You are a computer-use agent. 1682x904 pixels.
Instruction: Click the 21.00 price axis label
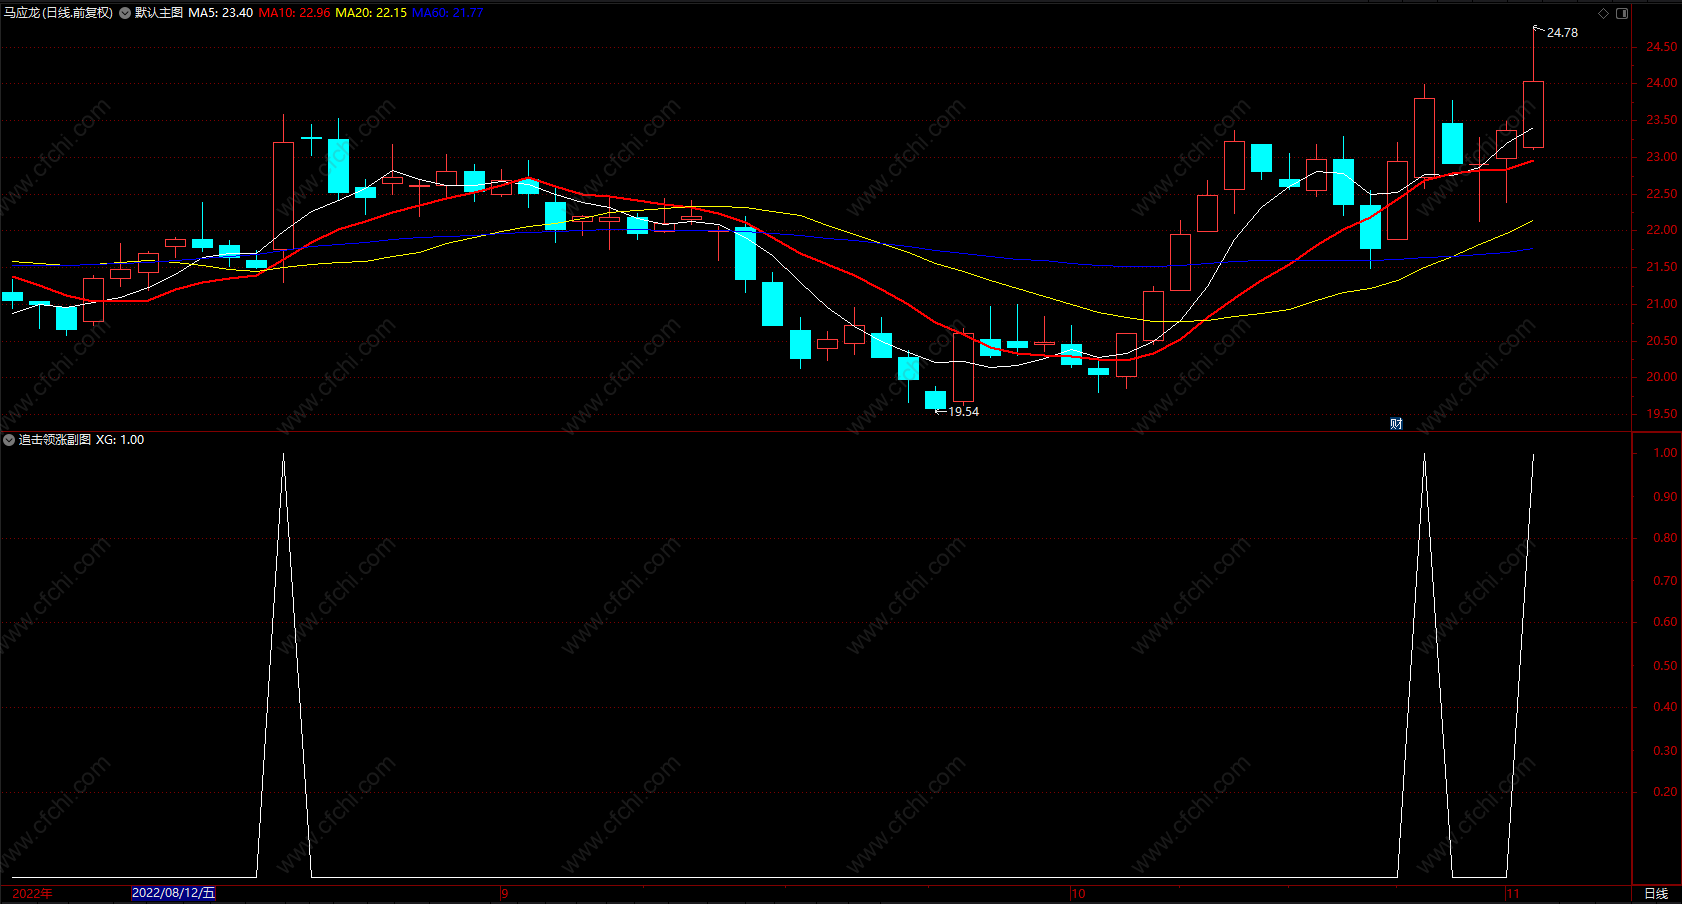[x=1662, y=304]
